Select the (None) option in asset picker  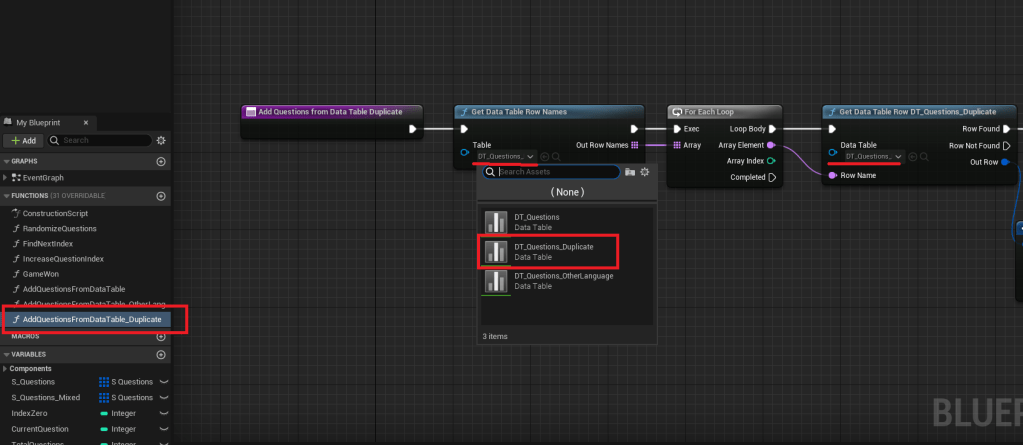pyautogui.click(x=567, y=192)
